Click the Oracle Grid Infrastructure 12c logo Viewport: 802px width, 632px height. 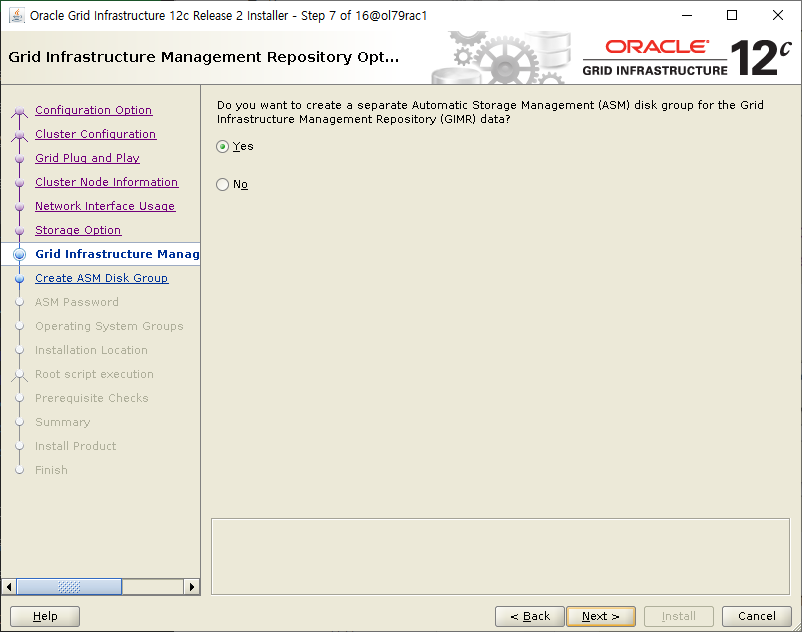(x=687, y=58)
